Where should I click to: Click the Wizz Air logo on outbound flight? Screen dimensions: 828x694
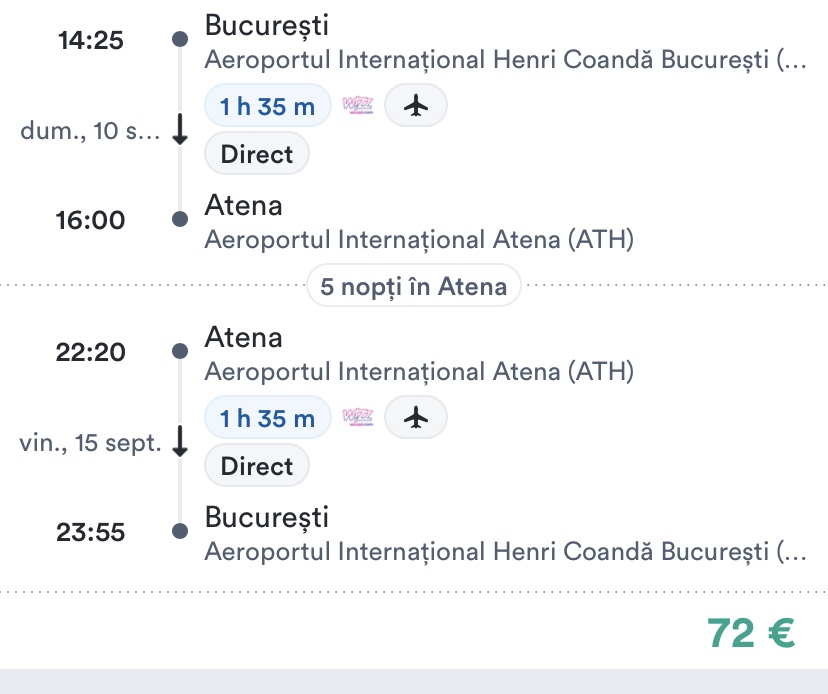point(357,106)
